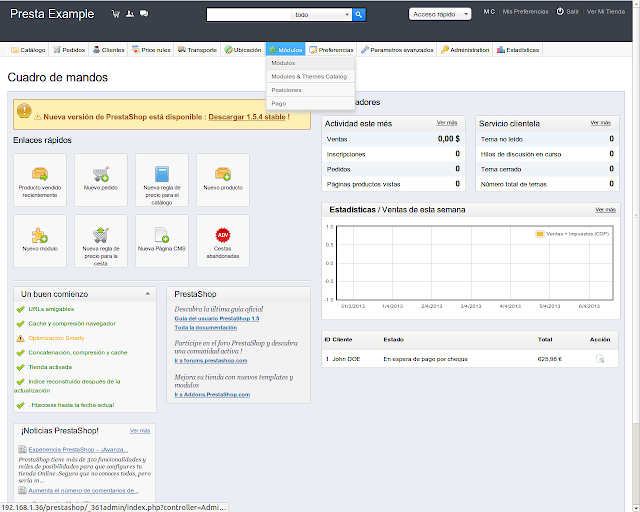Select Módulos in the dropdown submenu
Image resolution: width=640 pixels, height=512 pixels.
pos(310,63)
